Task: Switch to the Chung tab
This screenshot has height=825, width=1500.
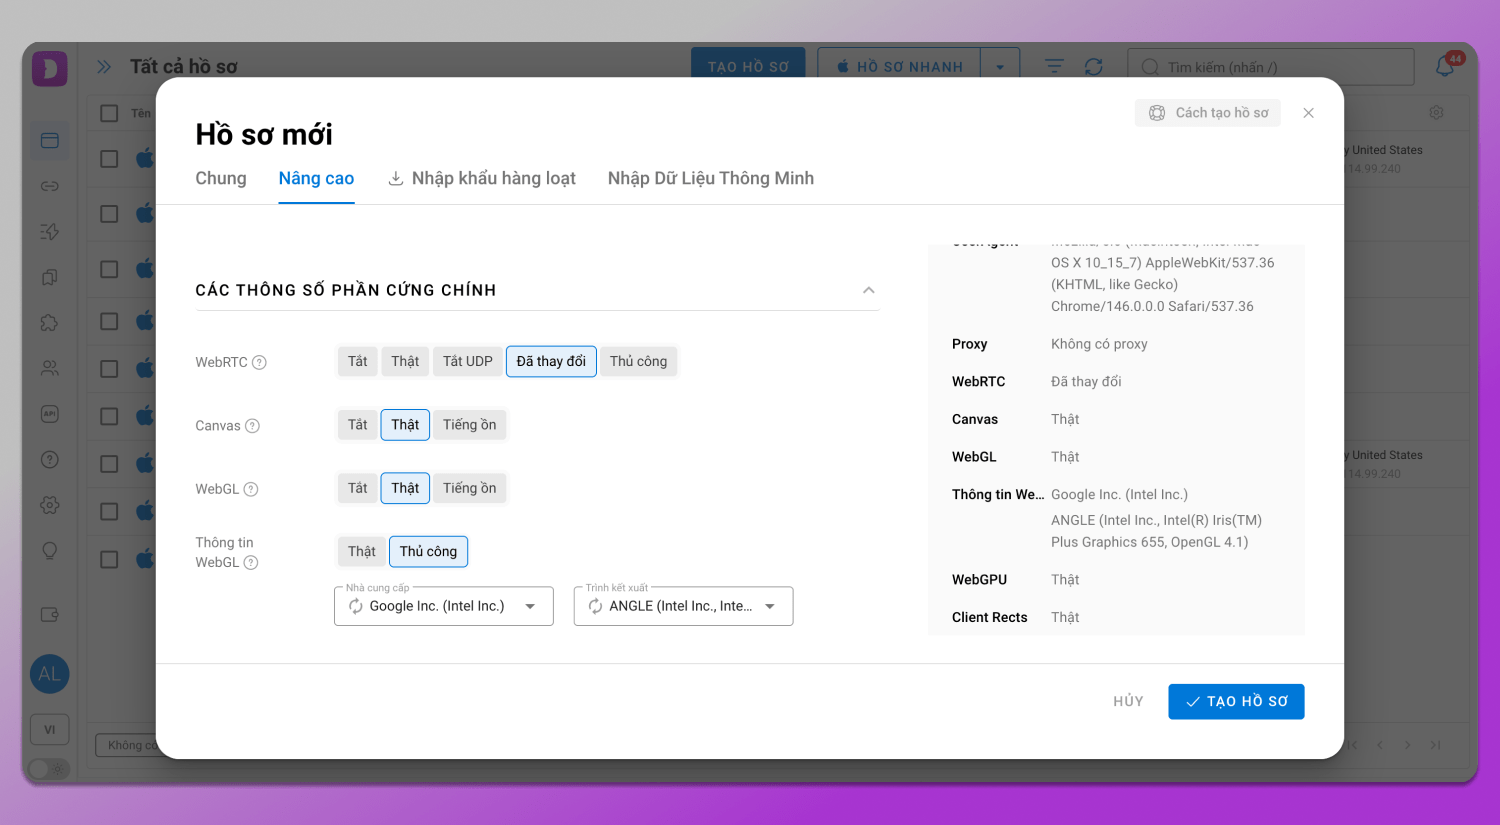Action: pos(221,178)
